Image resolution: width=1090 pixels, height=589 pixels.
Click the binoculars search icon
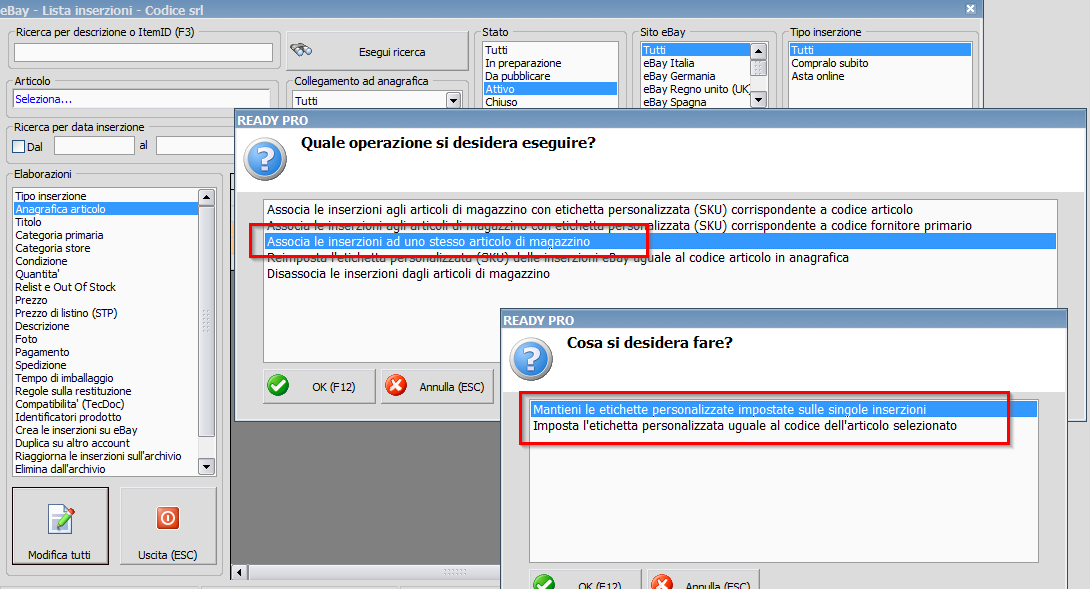coord(301,50)
